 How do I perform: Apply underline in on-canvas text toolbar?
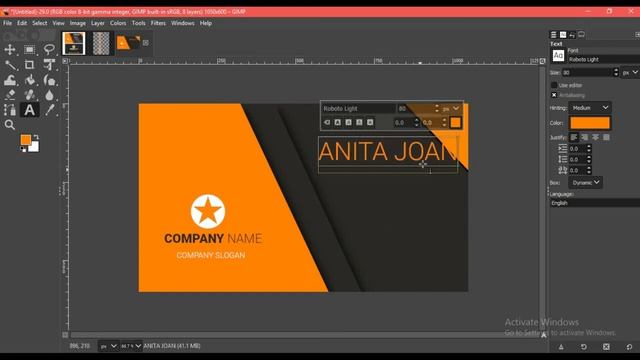pyautogui.click(x=359, y=122)
